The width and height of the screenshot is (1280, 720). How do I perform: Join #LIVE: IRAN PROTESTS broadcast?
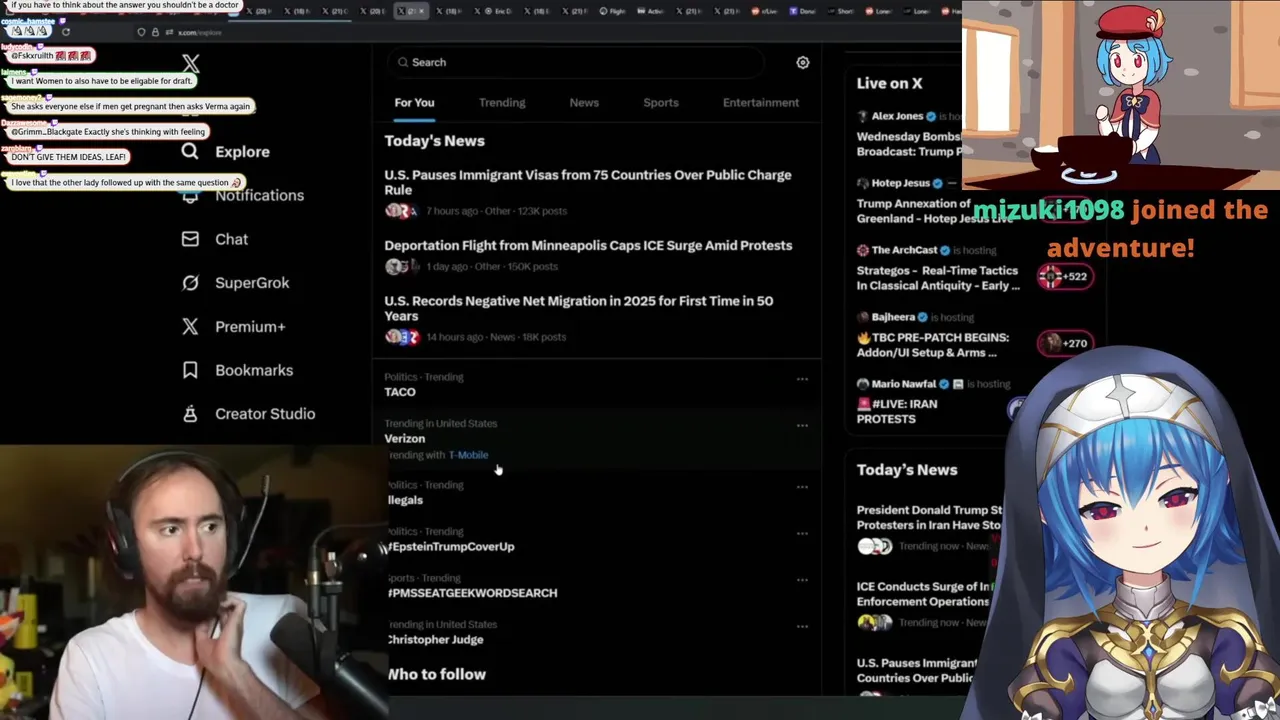pyautogui.click(x=897, y=412)
